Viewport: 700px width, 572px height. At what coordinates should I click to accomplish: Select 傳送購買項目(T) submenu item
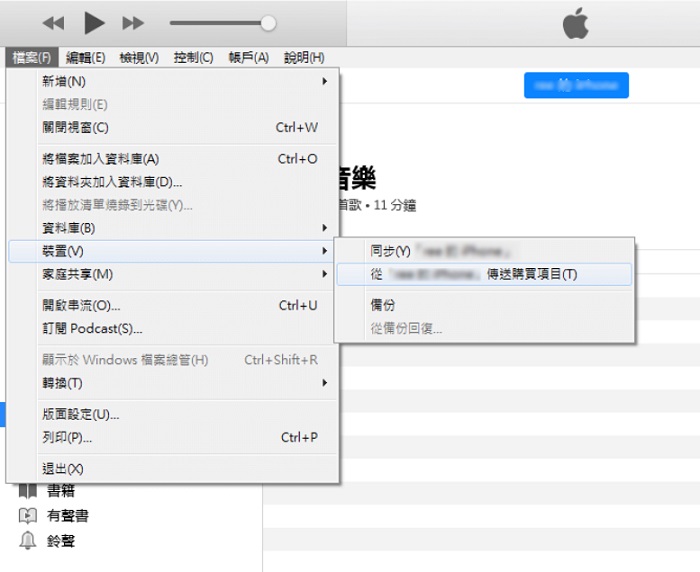(x=484, y=274)
